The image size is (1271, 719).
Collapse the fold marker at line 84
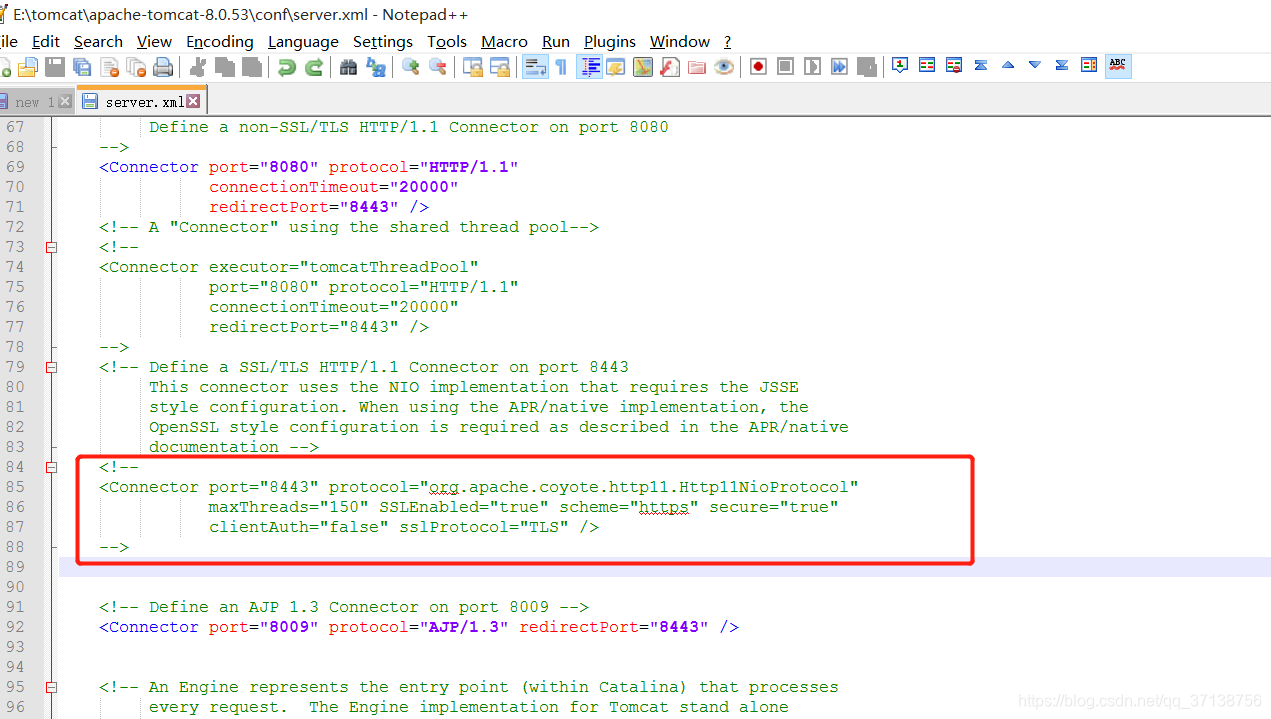(x=51, y=467)
